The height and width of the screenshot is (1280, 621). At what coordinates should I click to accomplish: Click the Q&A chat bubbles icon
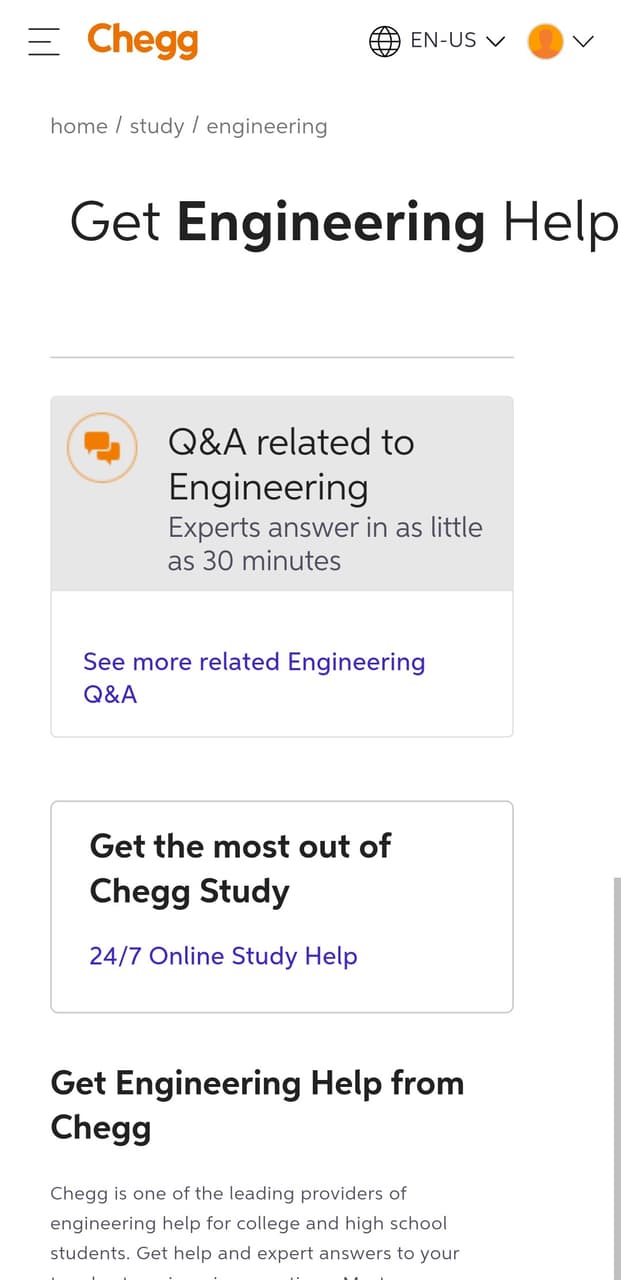point(103,447)
